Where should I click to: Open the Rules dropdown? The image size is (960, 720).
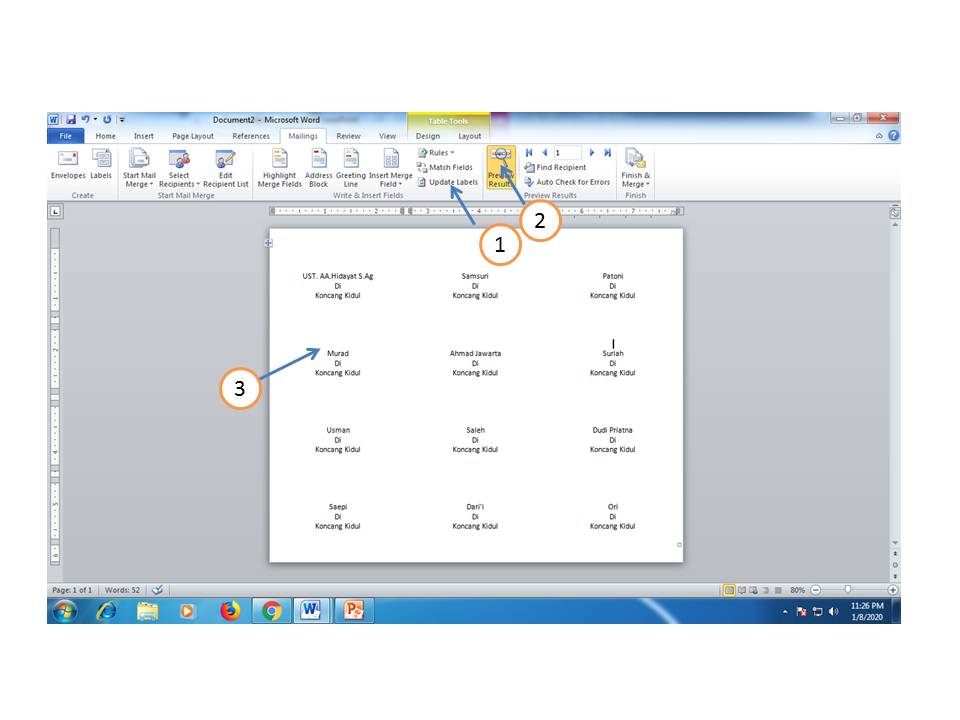[x=436, y=152]
